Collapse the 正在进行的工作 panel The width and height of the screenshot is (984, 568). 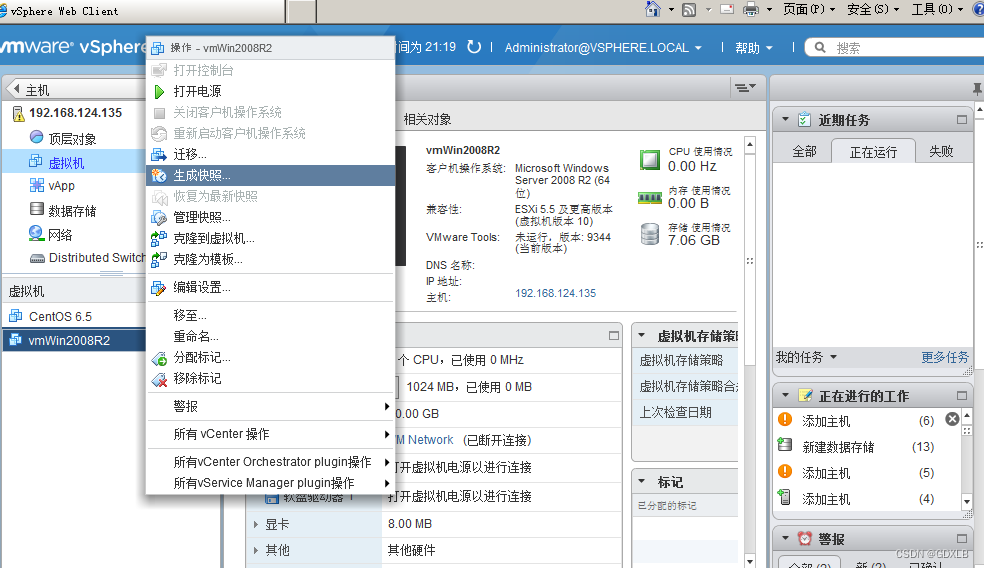[x=785, y=395]
